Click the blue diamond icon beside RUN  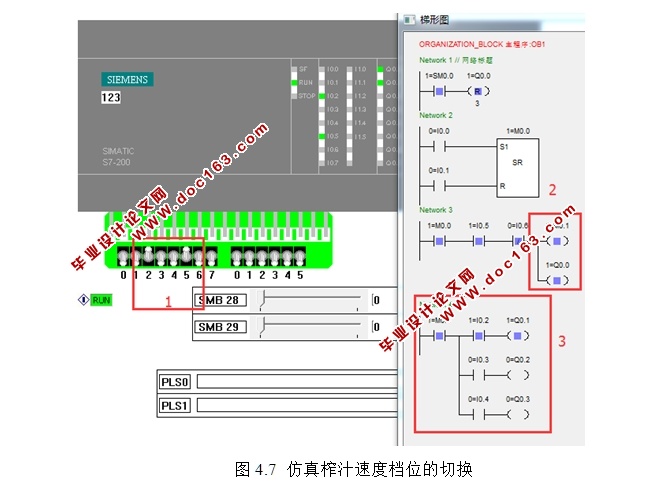(x=83, y=300)
